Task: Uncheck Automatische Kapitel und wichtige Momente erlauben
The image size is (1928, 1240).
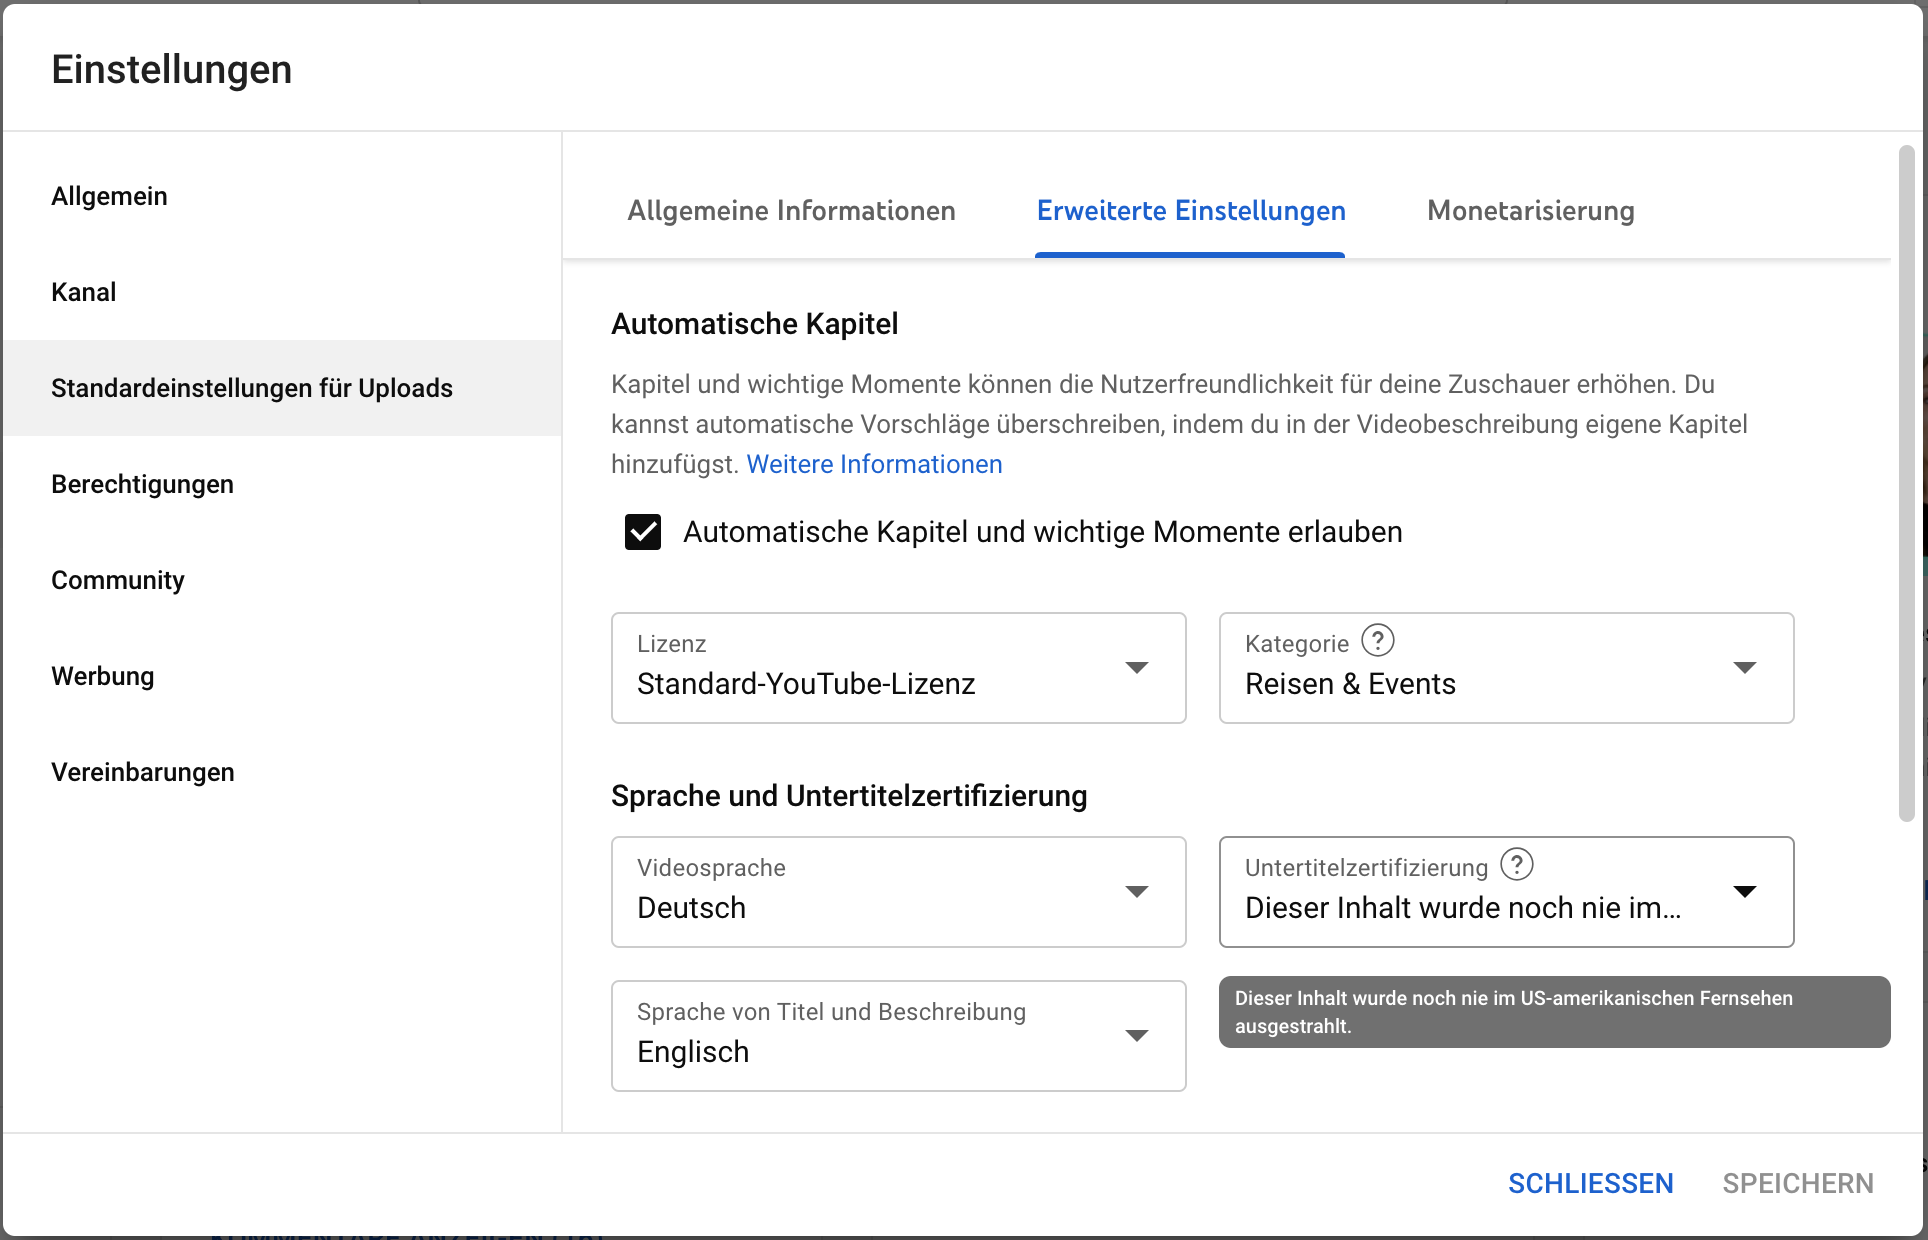Action: click(643, 532)
